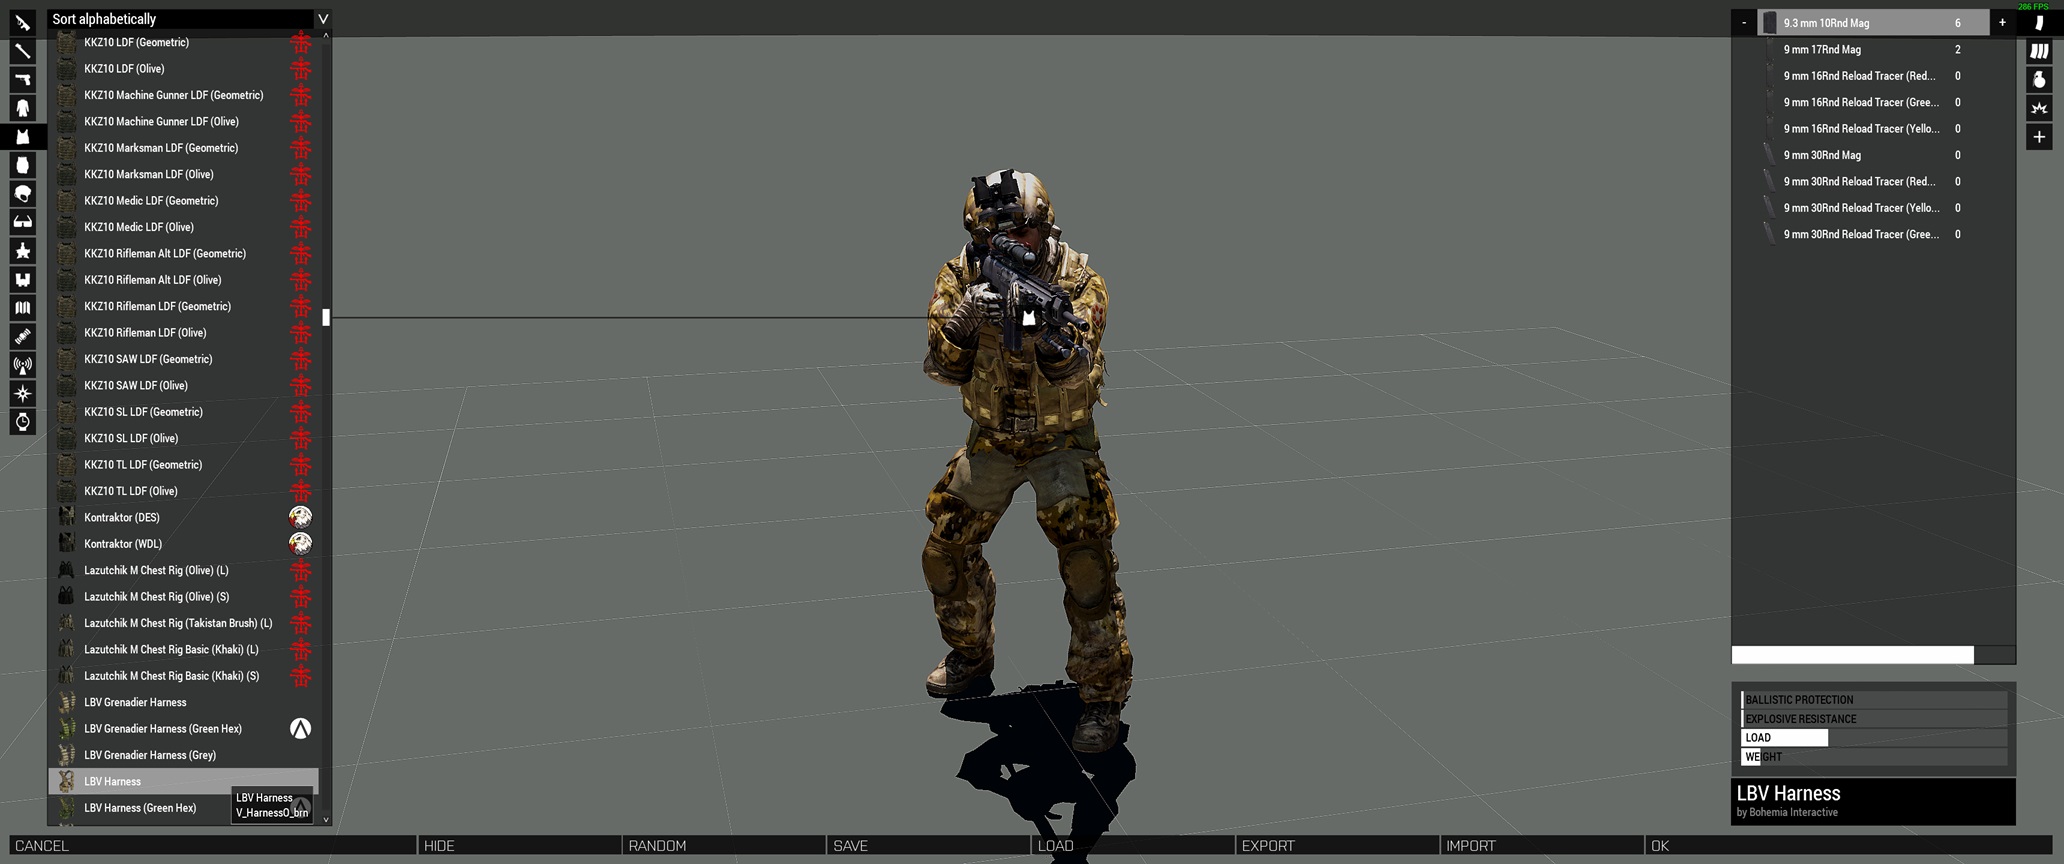Image resolution: width=2064 pixels, height=864 pixels.
Task: Select KKZ10 TL LDF (Geometric)
Action: point(183,464)
